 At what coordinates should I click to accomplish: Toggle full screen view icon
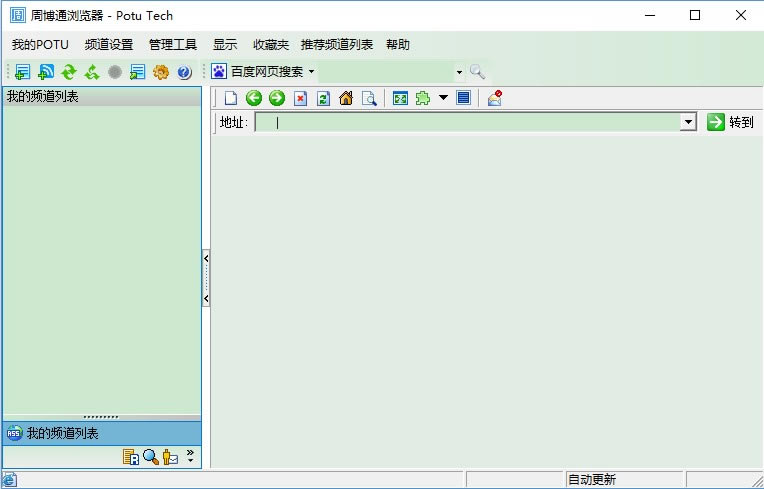(x=400, y=98)
